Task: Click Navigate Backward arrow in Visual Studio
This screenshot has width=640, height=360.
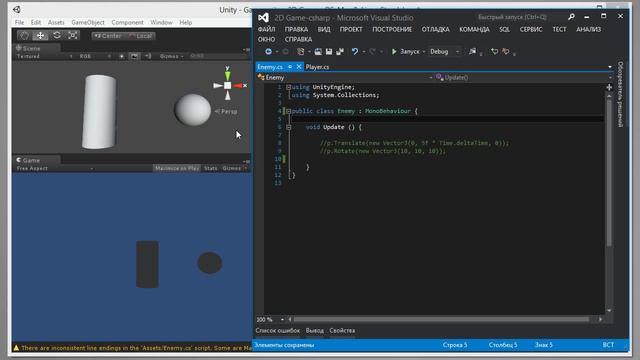Action: 268,51
